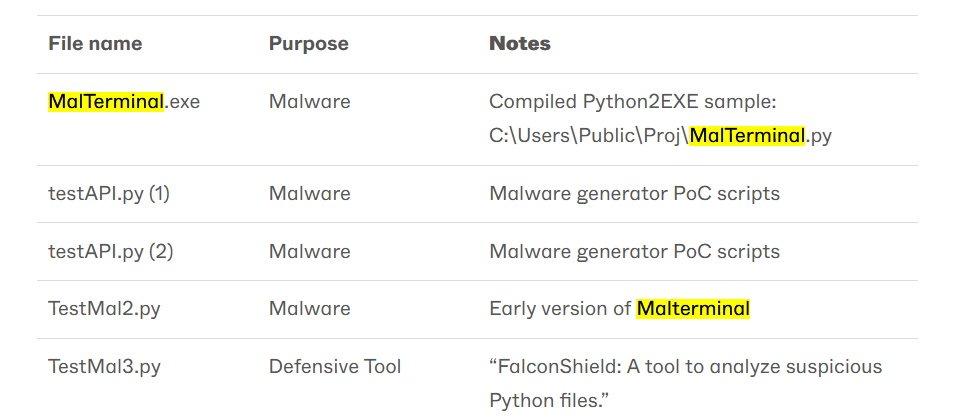
Task: Select the testAPI.py (2) file name
Action: click(110, 252)
